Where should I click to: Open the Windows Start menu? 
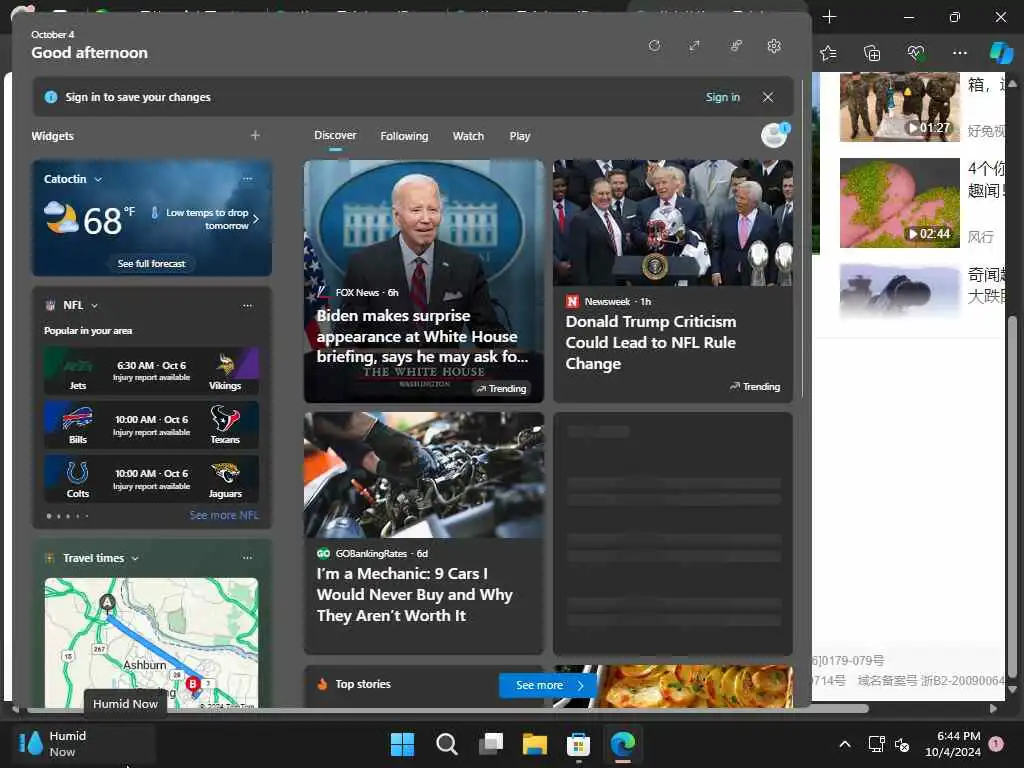(x=402, y=744)
